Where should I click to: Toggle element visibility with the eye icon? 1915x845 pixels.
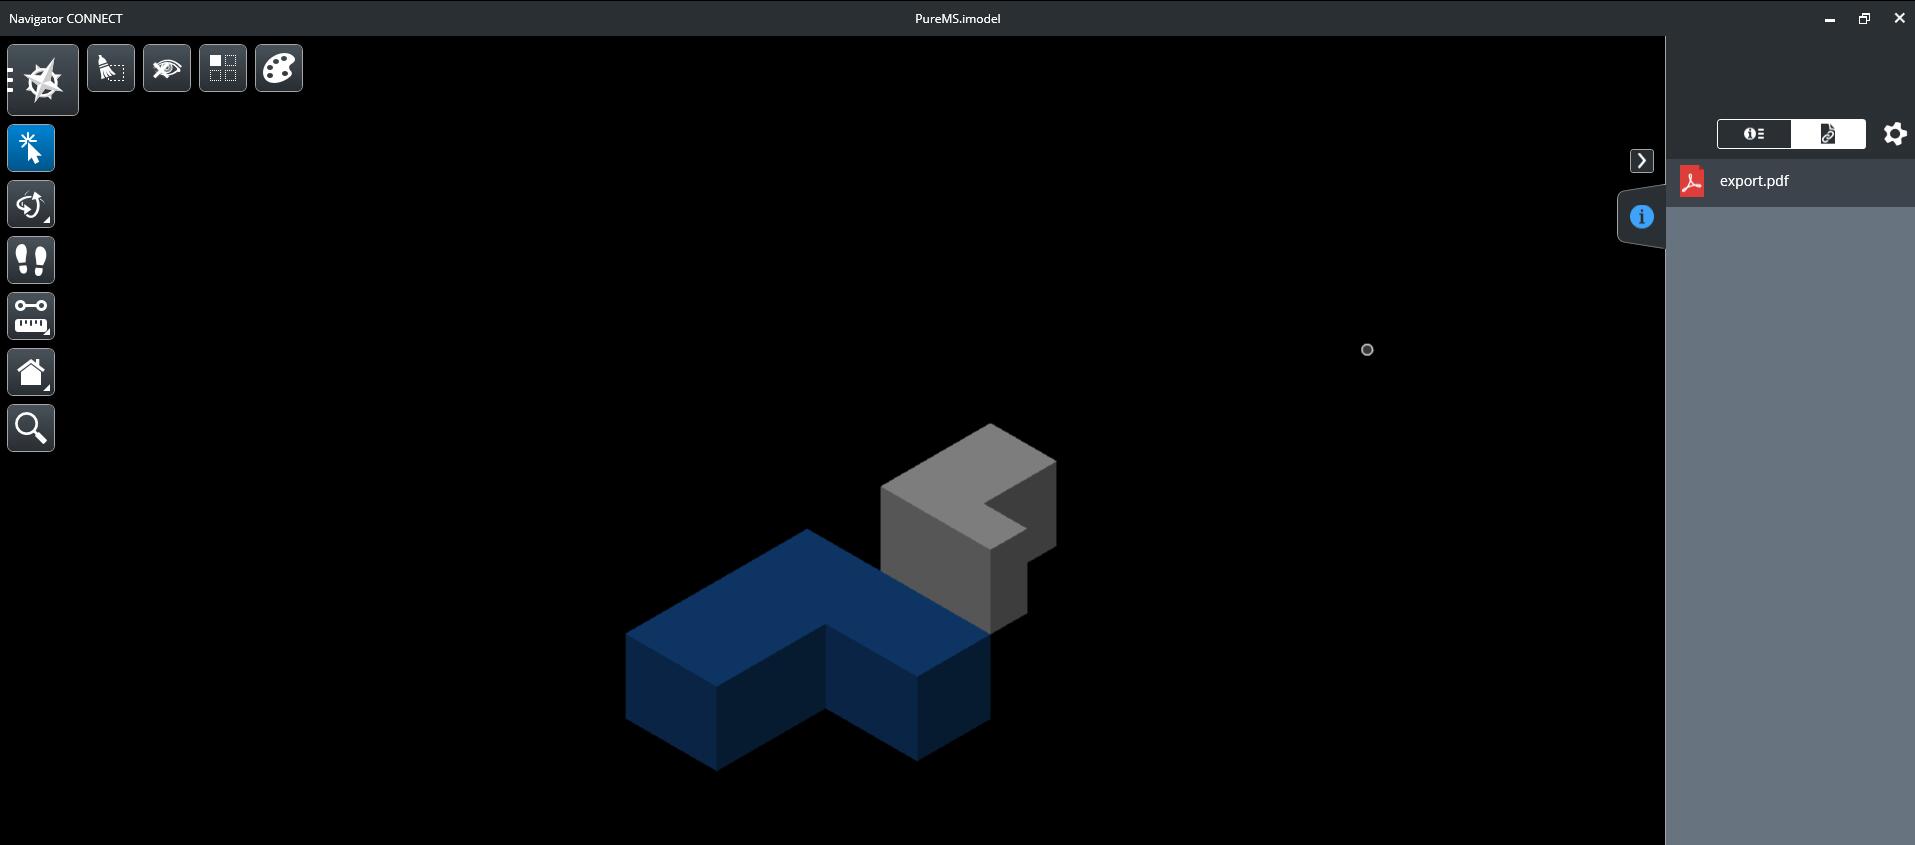point(167,69)
